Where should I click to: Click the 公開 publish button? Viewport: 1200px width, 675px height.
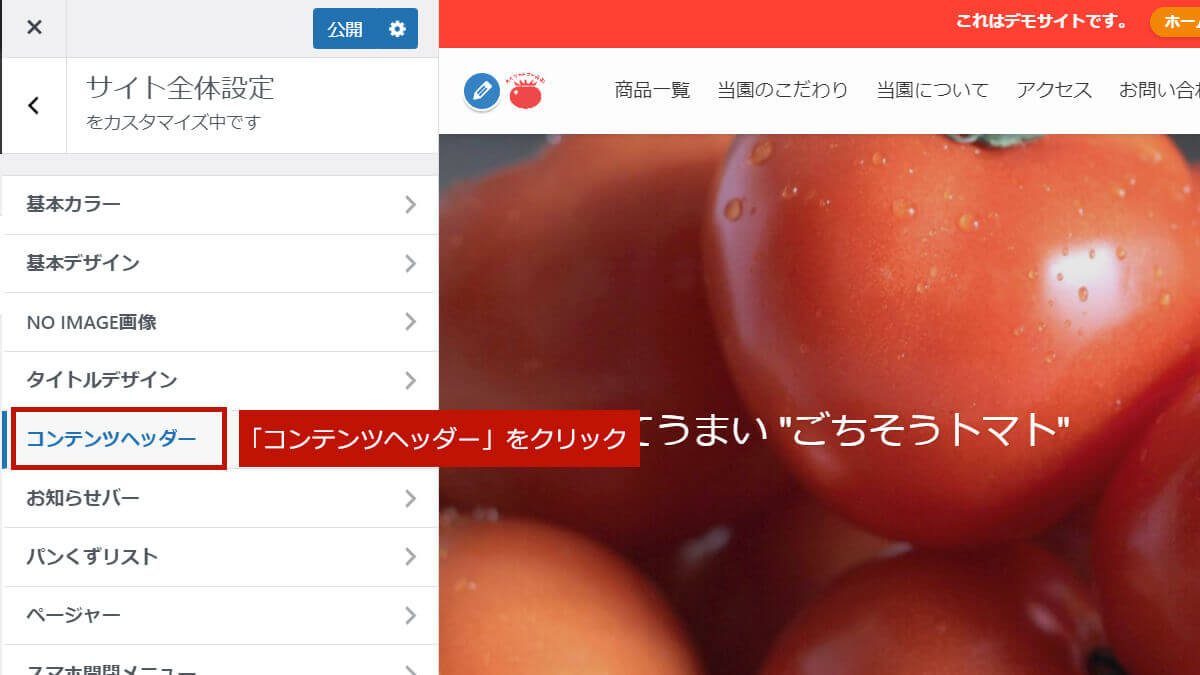tap(345, 29)
